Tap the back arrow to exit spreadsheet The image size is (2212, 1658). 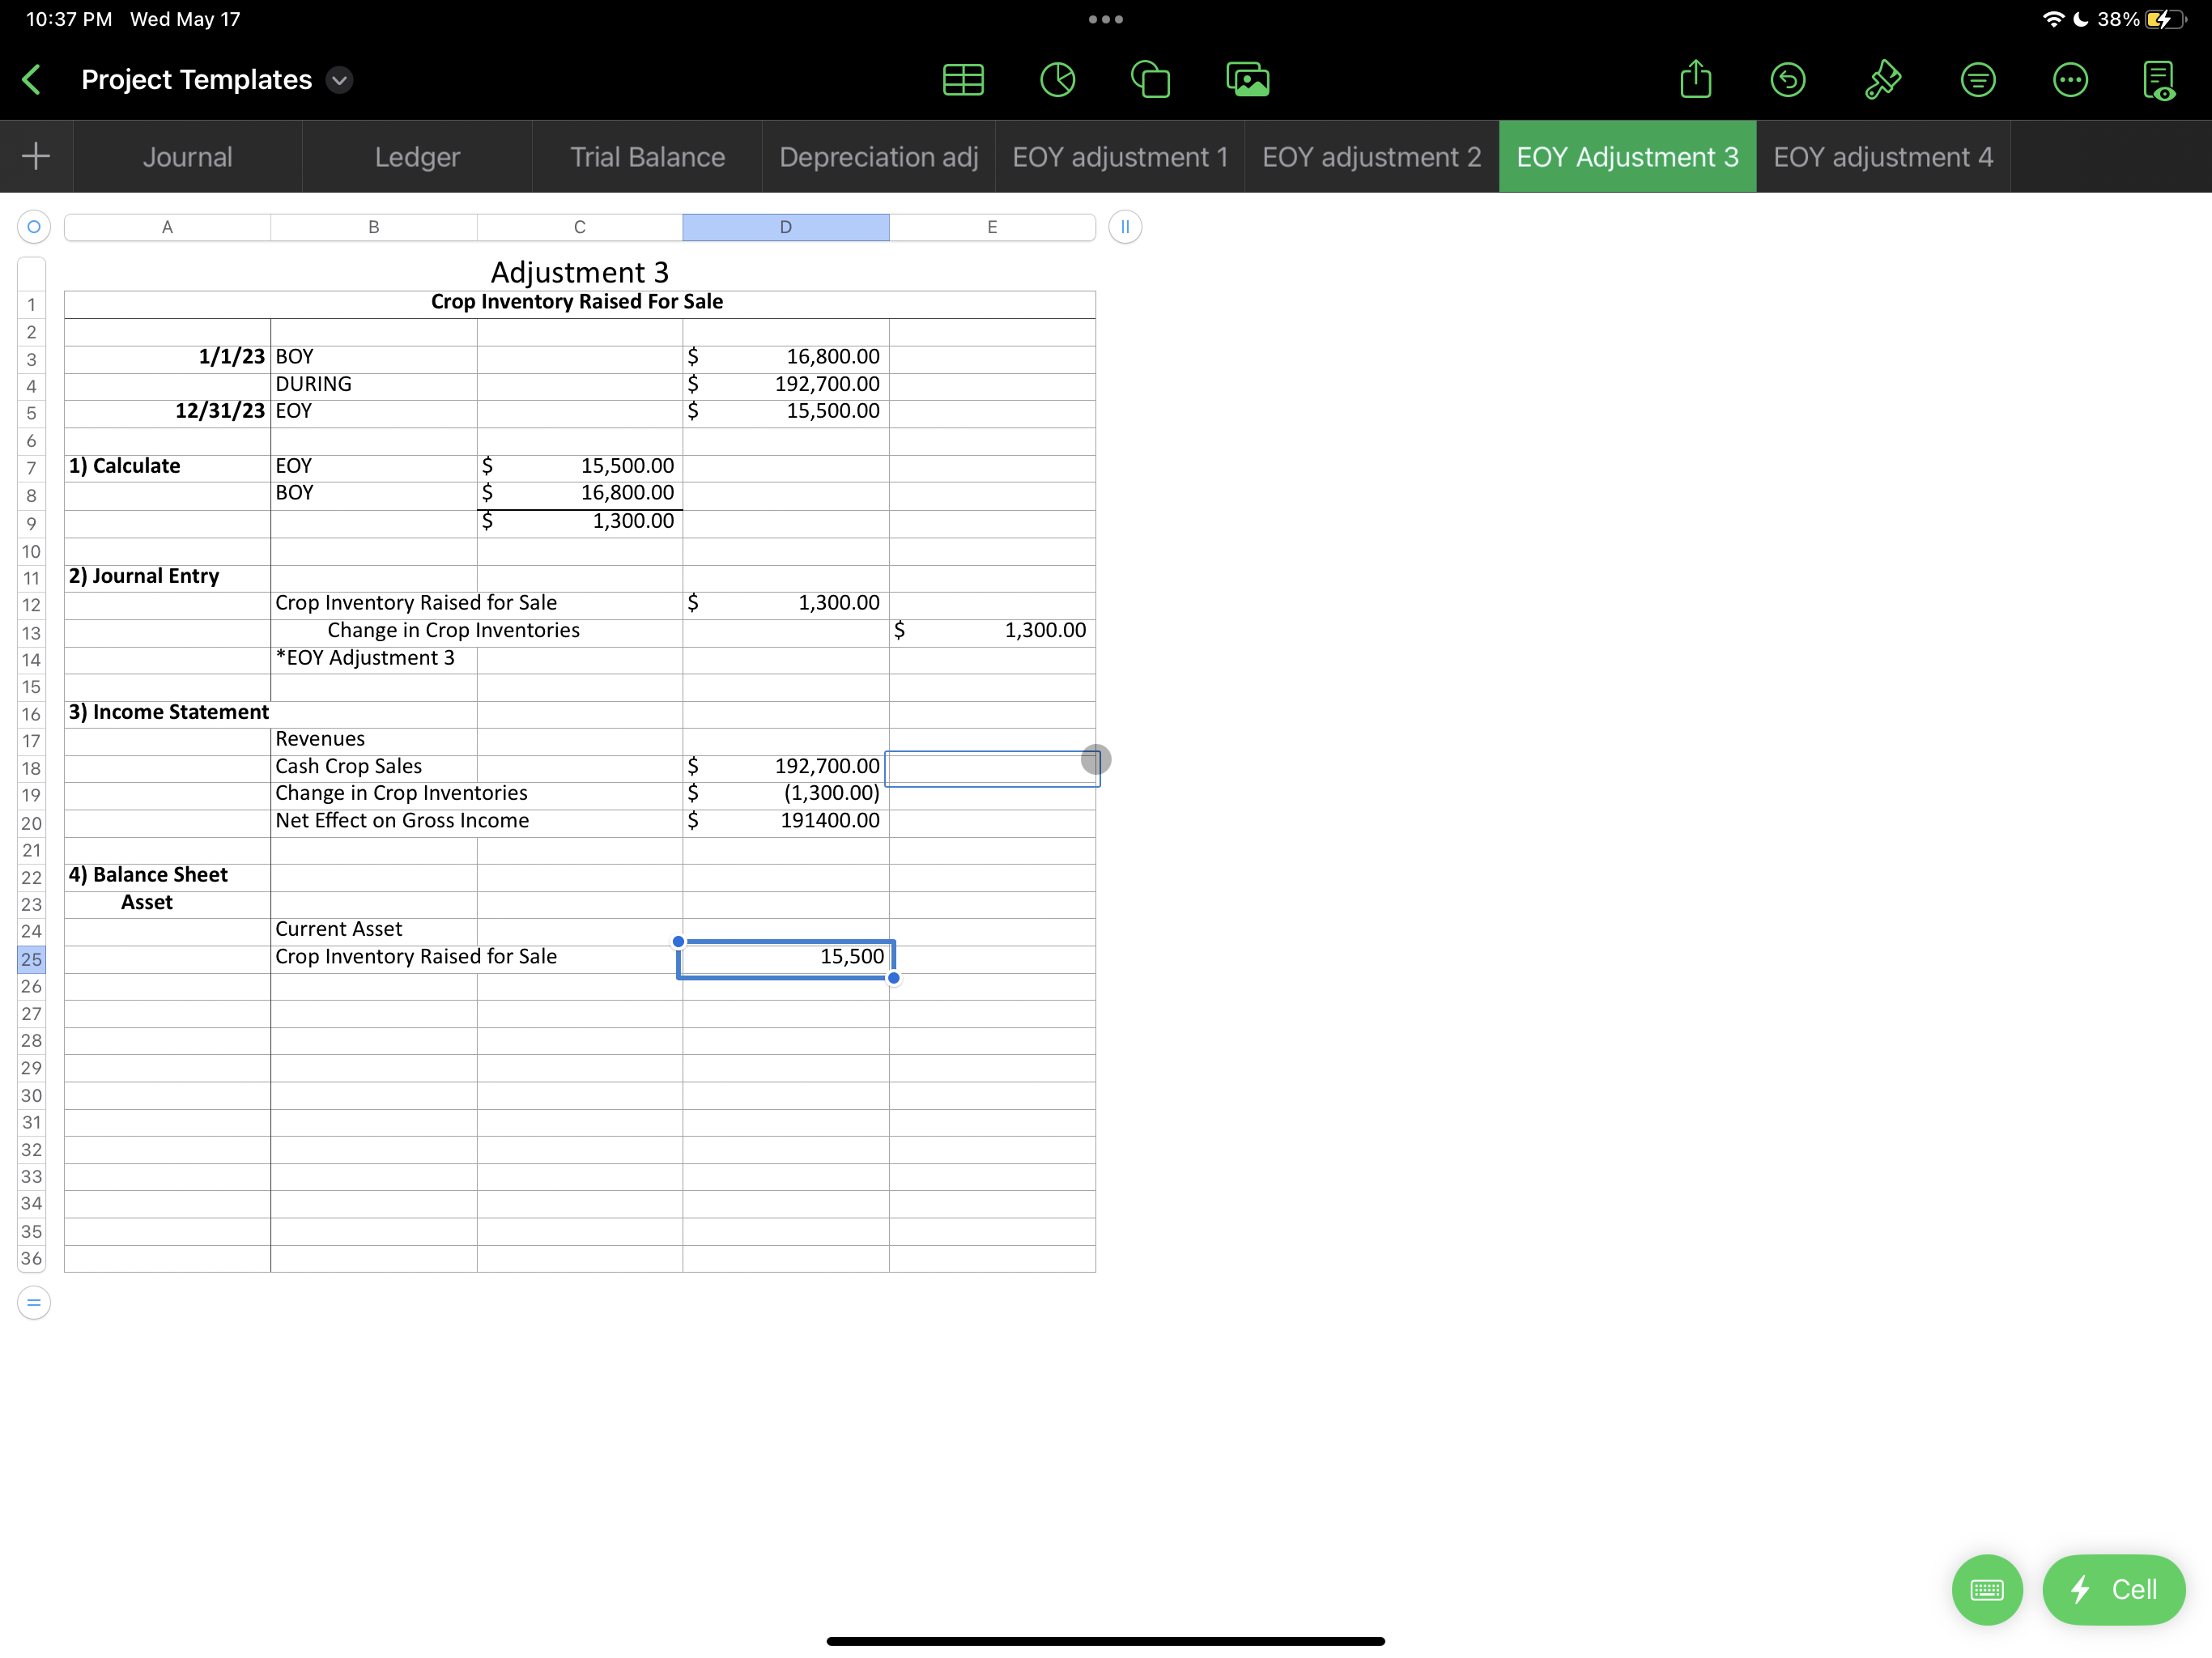[32, 80]
